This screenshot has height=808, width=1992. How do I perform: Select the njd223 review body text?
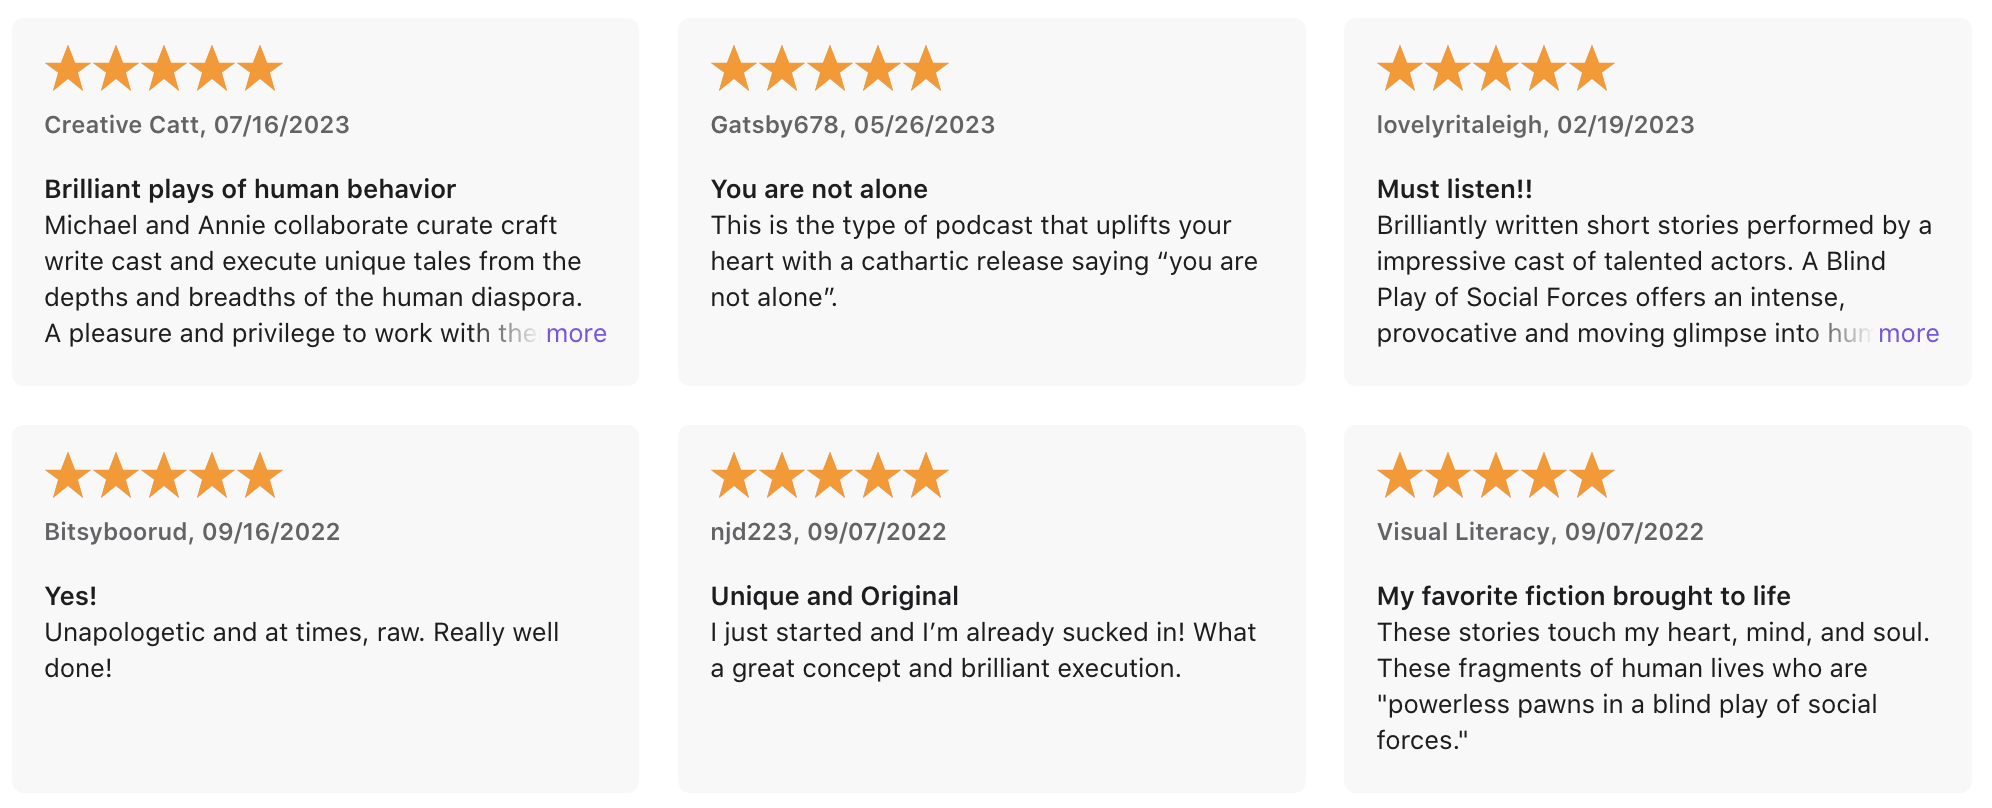click(x=983, y=650)
